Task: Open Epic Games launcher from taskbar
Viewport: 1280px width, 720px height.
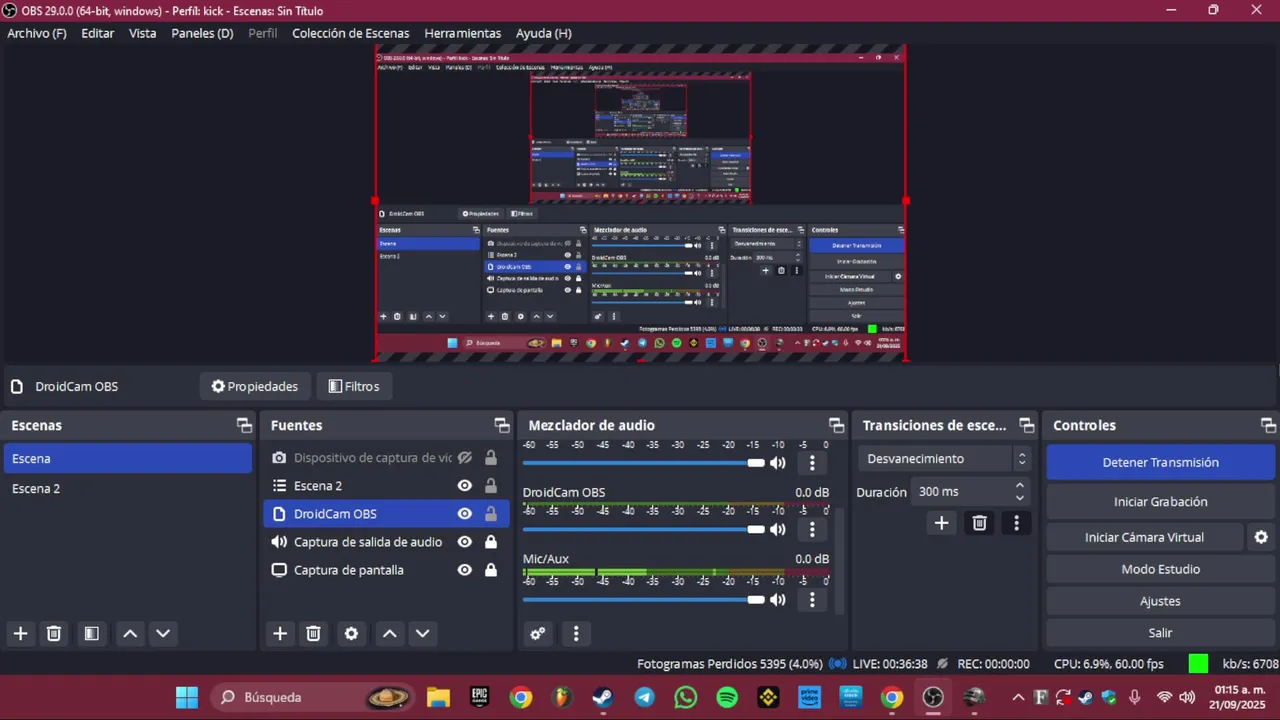Action: (480, 697)
